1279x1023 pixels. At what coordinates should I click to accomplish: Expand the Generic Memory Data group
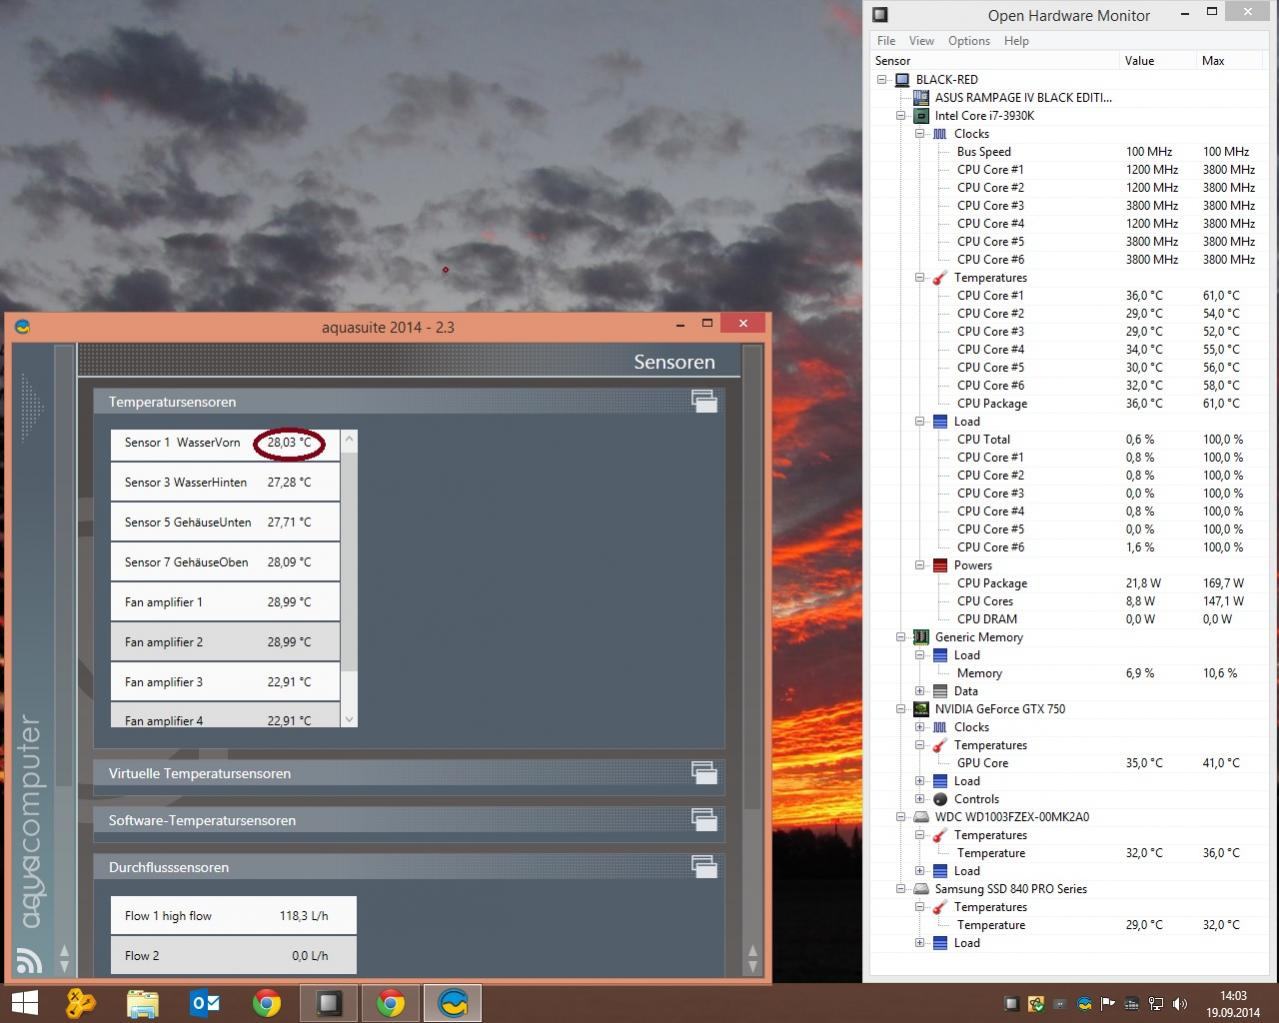pos(920,691)
